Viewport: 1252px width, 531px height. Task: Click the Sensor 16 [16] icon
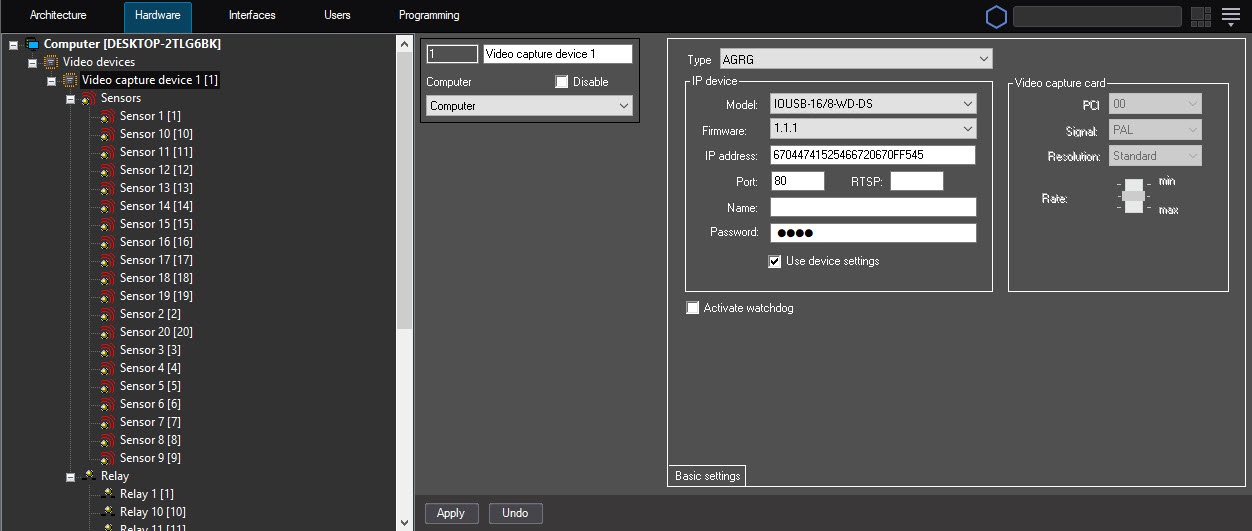click(x=108, y=242)
